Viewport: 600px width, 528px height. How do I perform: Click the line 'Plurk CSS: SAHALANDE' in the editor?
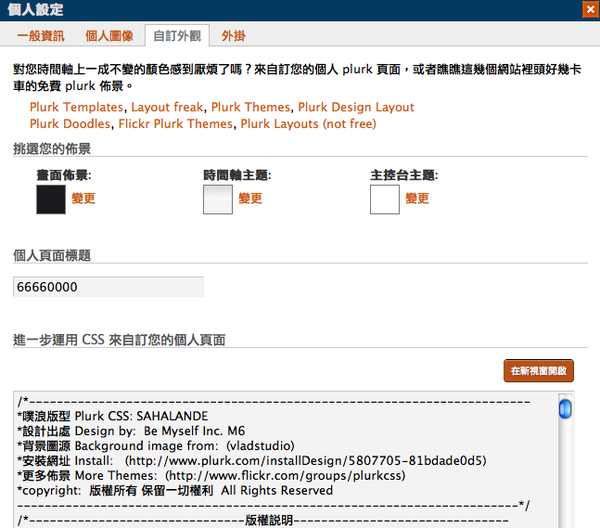pos(112,416)
